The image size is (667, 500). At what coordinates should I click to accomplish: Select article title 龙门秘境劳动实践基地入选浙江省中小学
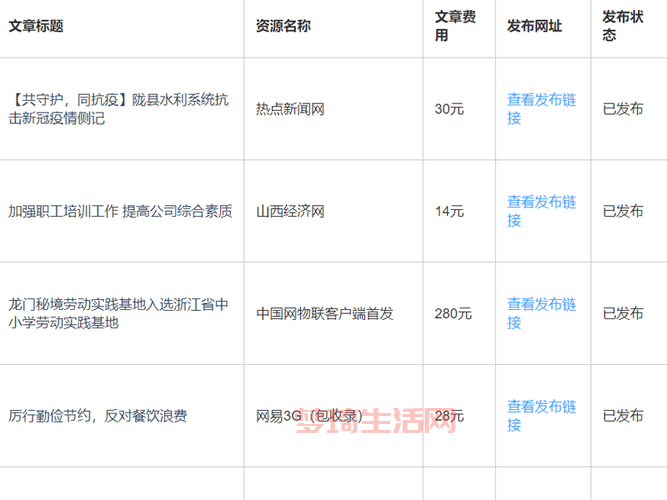(119, 313)
